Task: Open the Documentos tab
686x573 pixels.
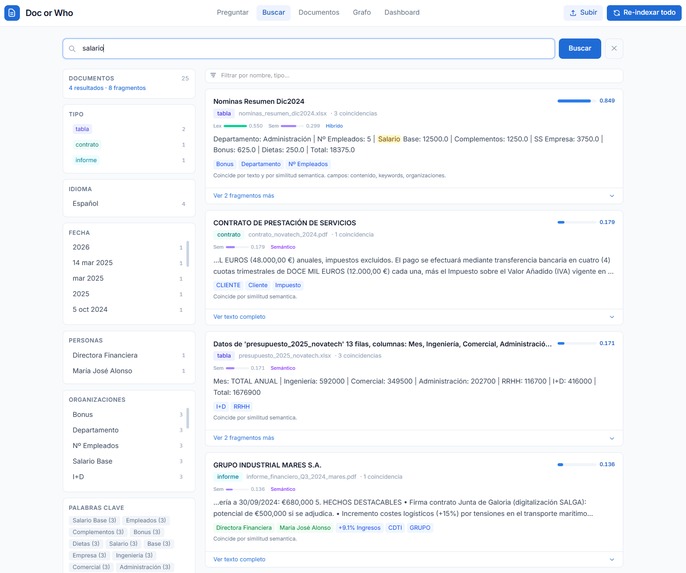Action: tap(318, 12)
